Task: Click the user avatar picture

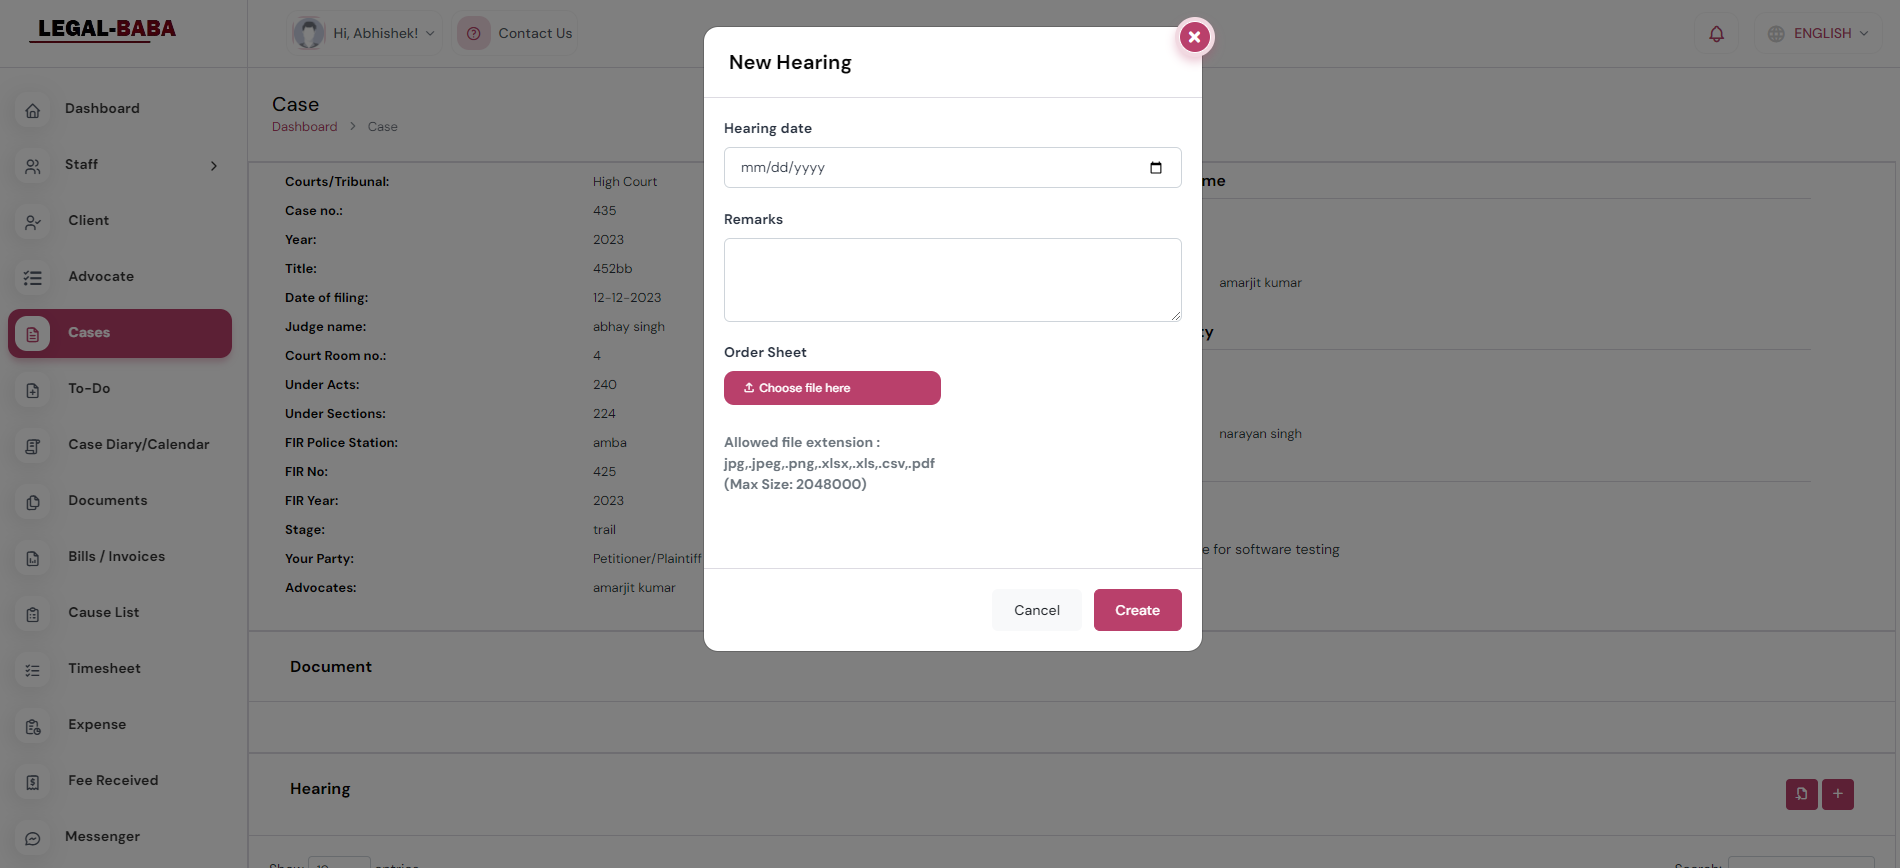Action: (309, 34)
